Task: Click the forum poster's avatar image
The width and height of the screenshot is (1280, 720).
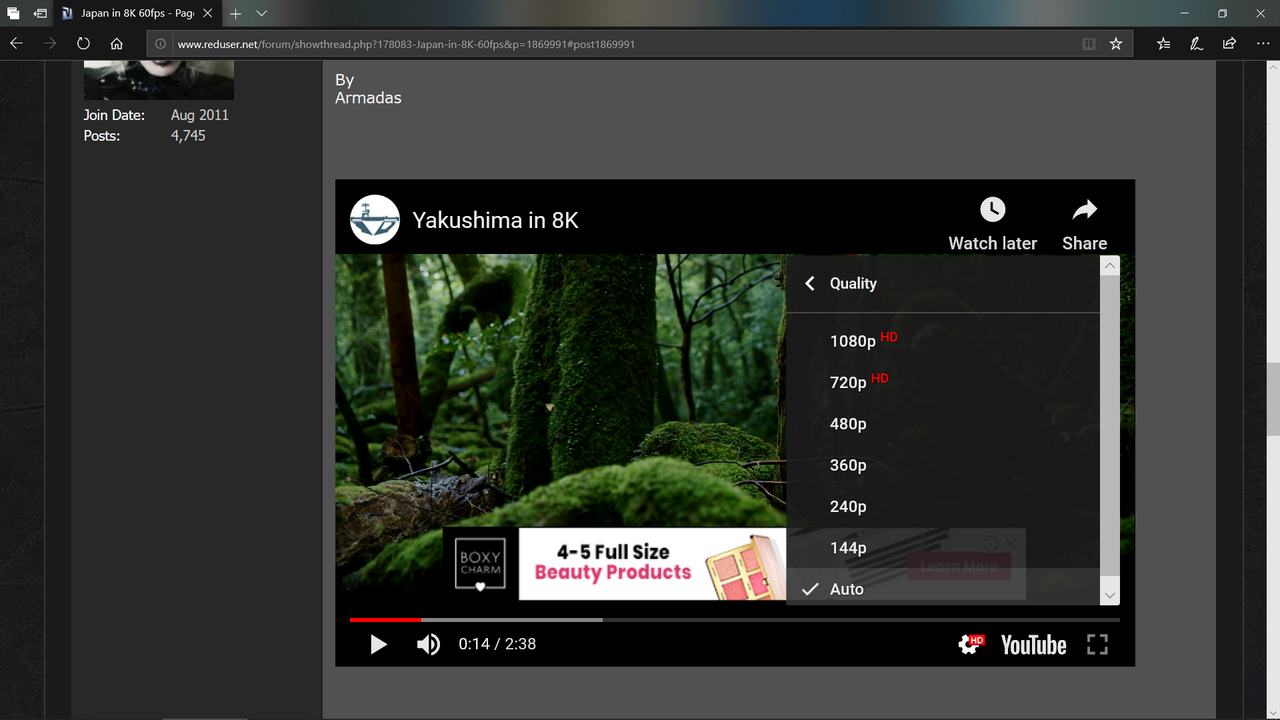Action: pos(159,80)
